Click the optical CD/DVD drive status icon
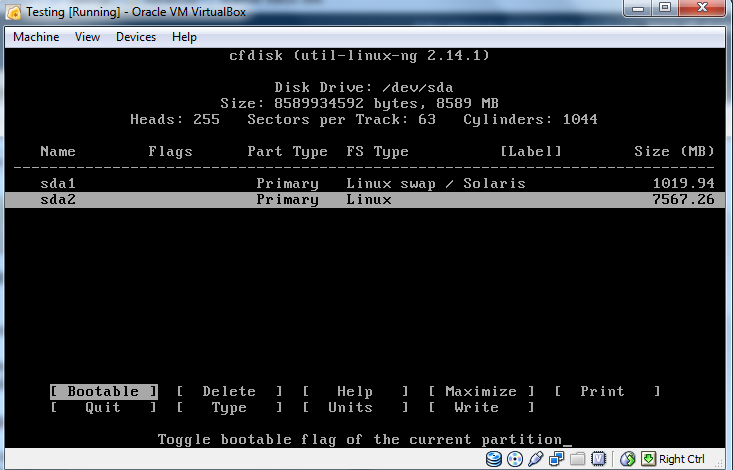 pos(515,459)
